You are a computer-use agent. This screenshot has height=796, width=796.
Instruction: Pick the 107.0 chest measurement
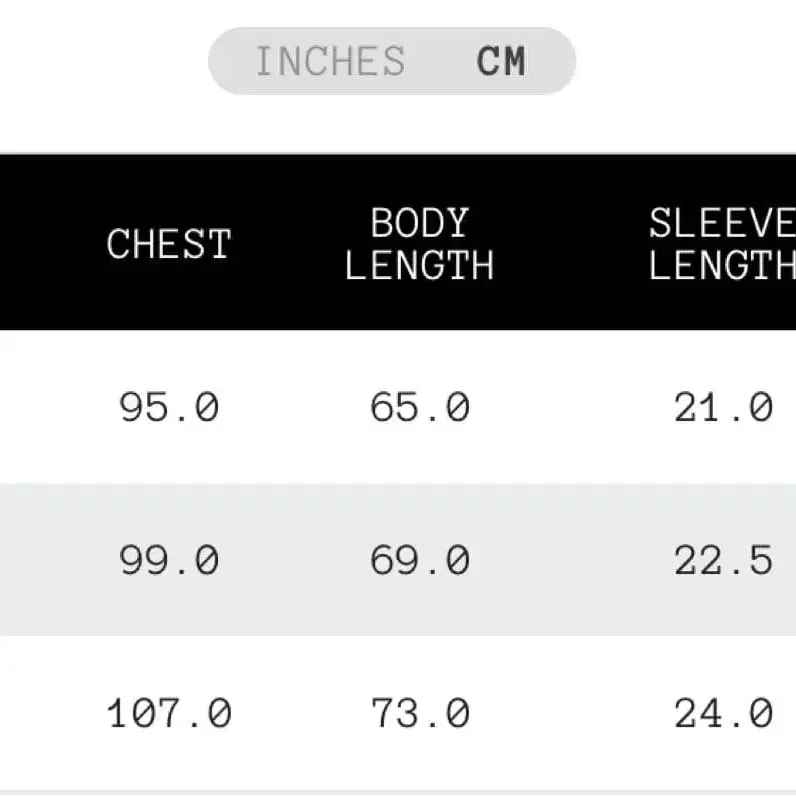(x=169, y=714)
